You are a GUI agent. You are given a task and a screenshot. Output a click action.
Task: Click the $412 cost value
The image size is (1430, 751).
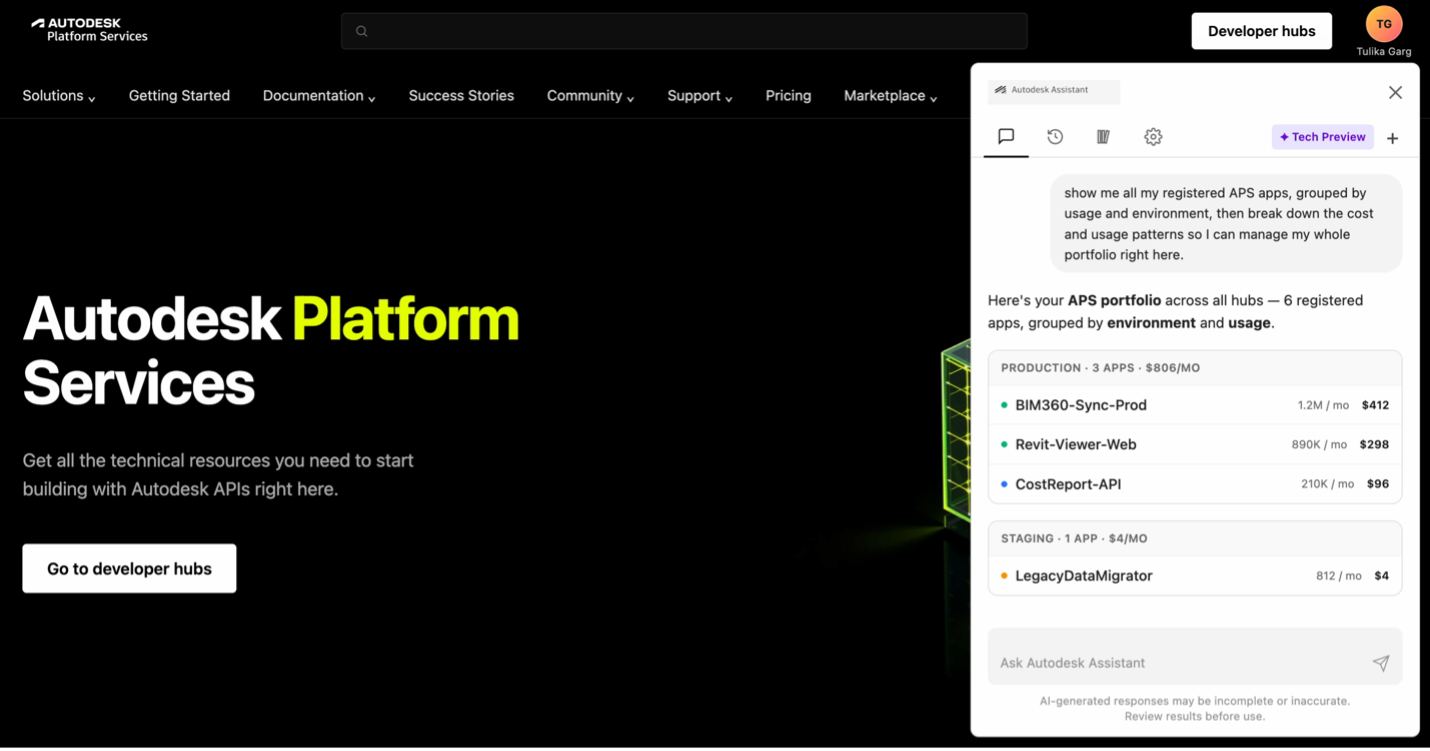(1375, 405)
